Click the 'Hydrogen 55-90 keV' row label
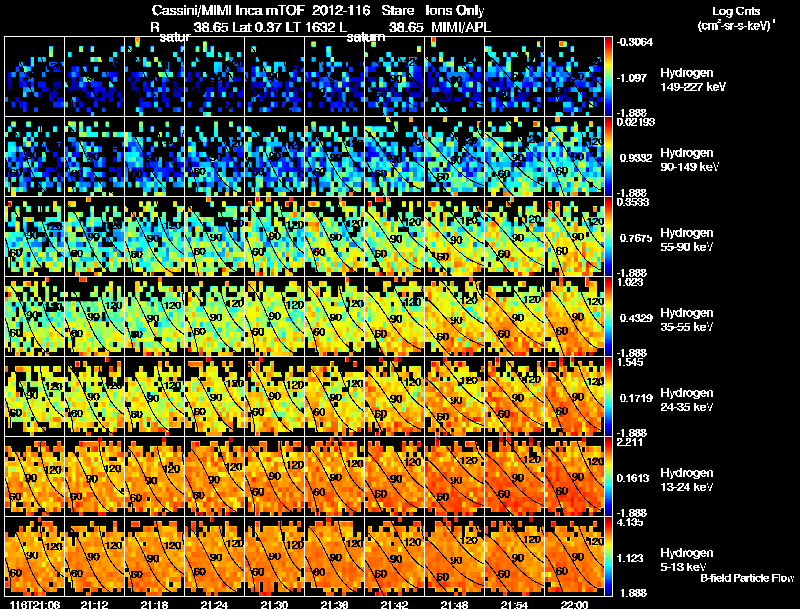800x609 pixels. pos(687,240)
